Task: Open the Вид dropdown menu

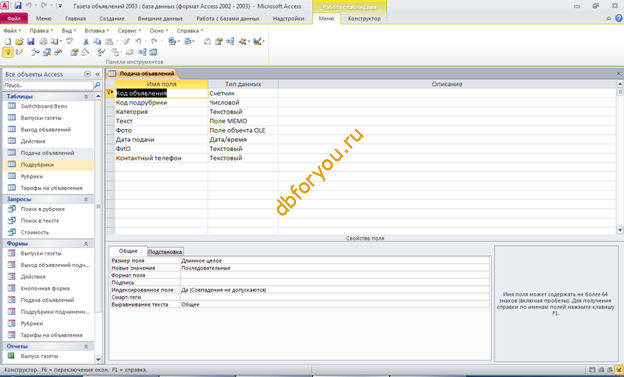Action: [68, 31]
